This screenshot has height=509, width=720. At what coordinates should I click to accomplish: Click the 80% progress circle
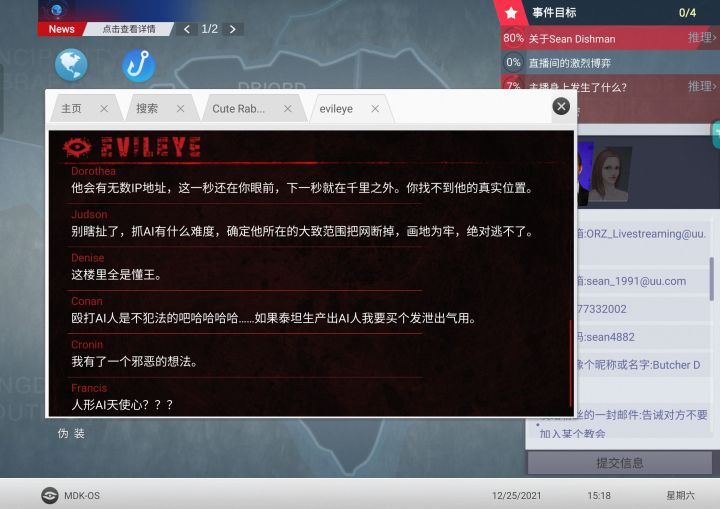click(513, 38)
